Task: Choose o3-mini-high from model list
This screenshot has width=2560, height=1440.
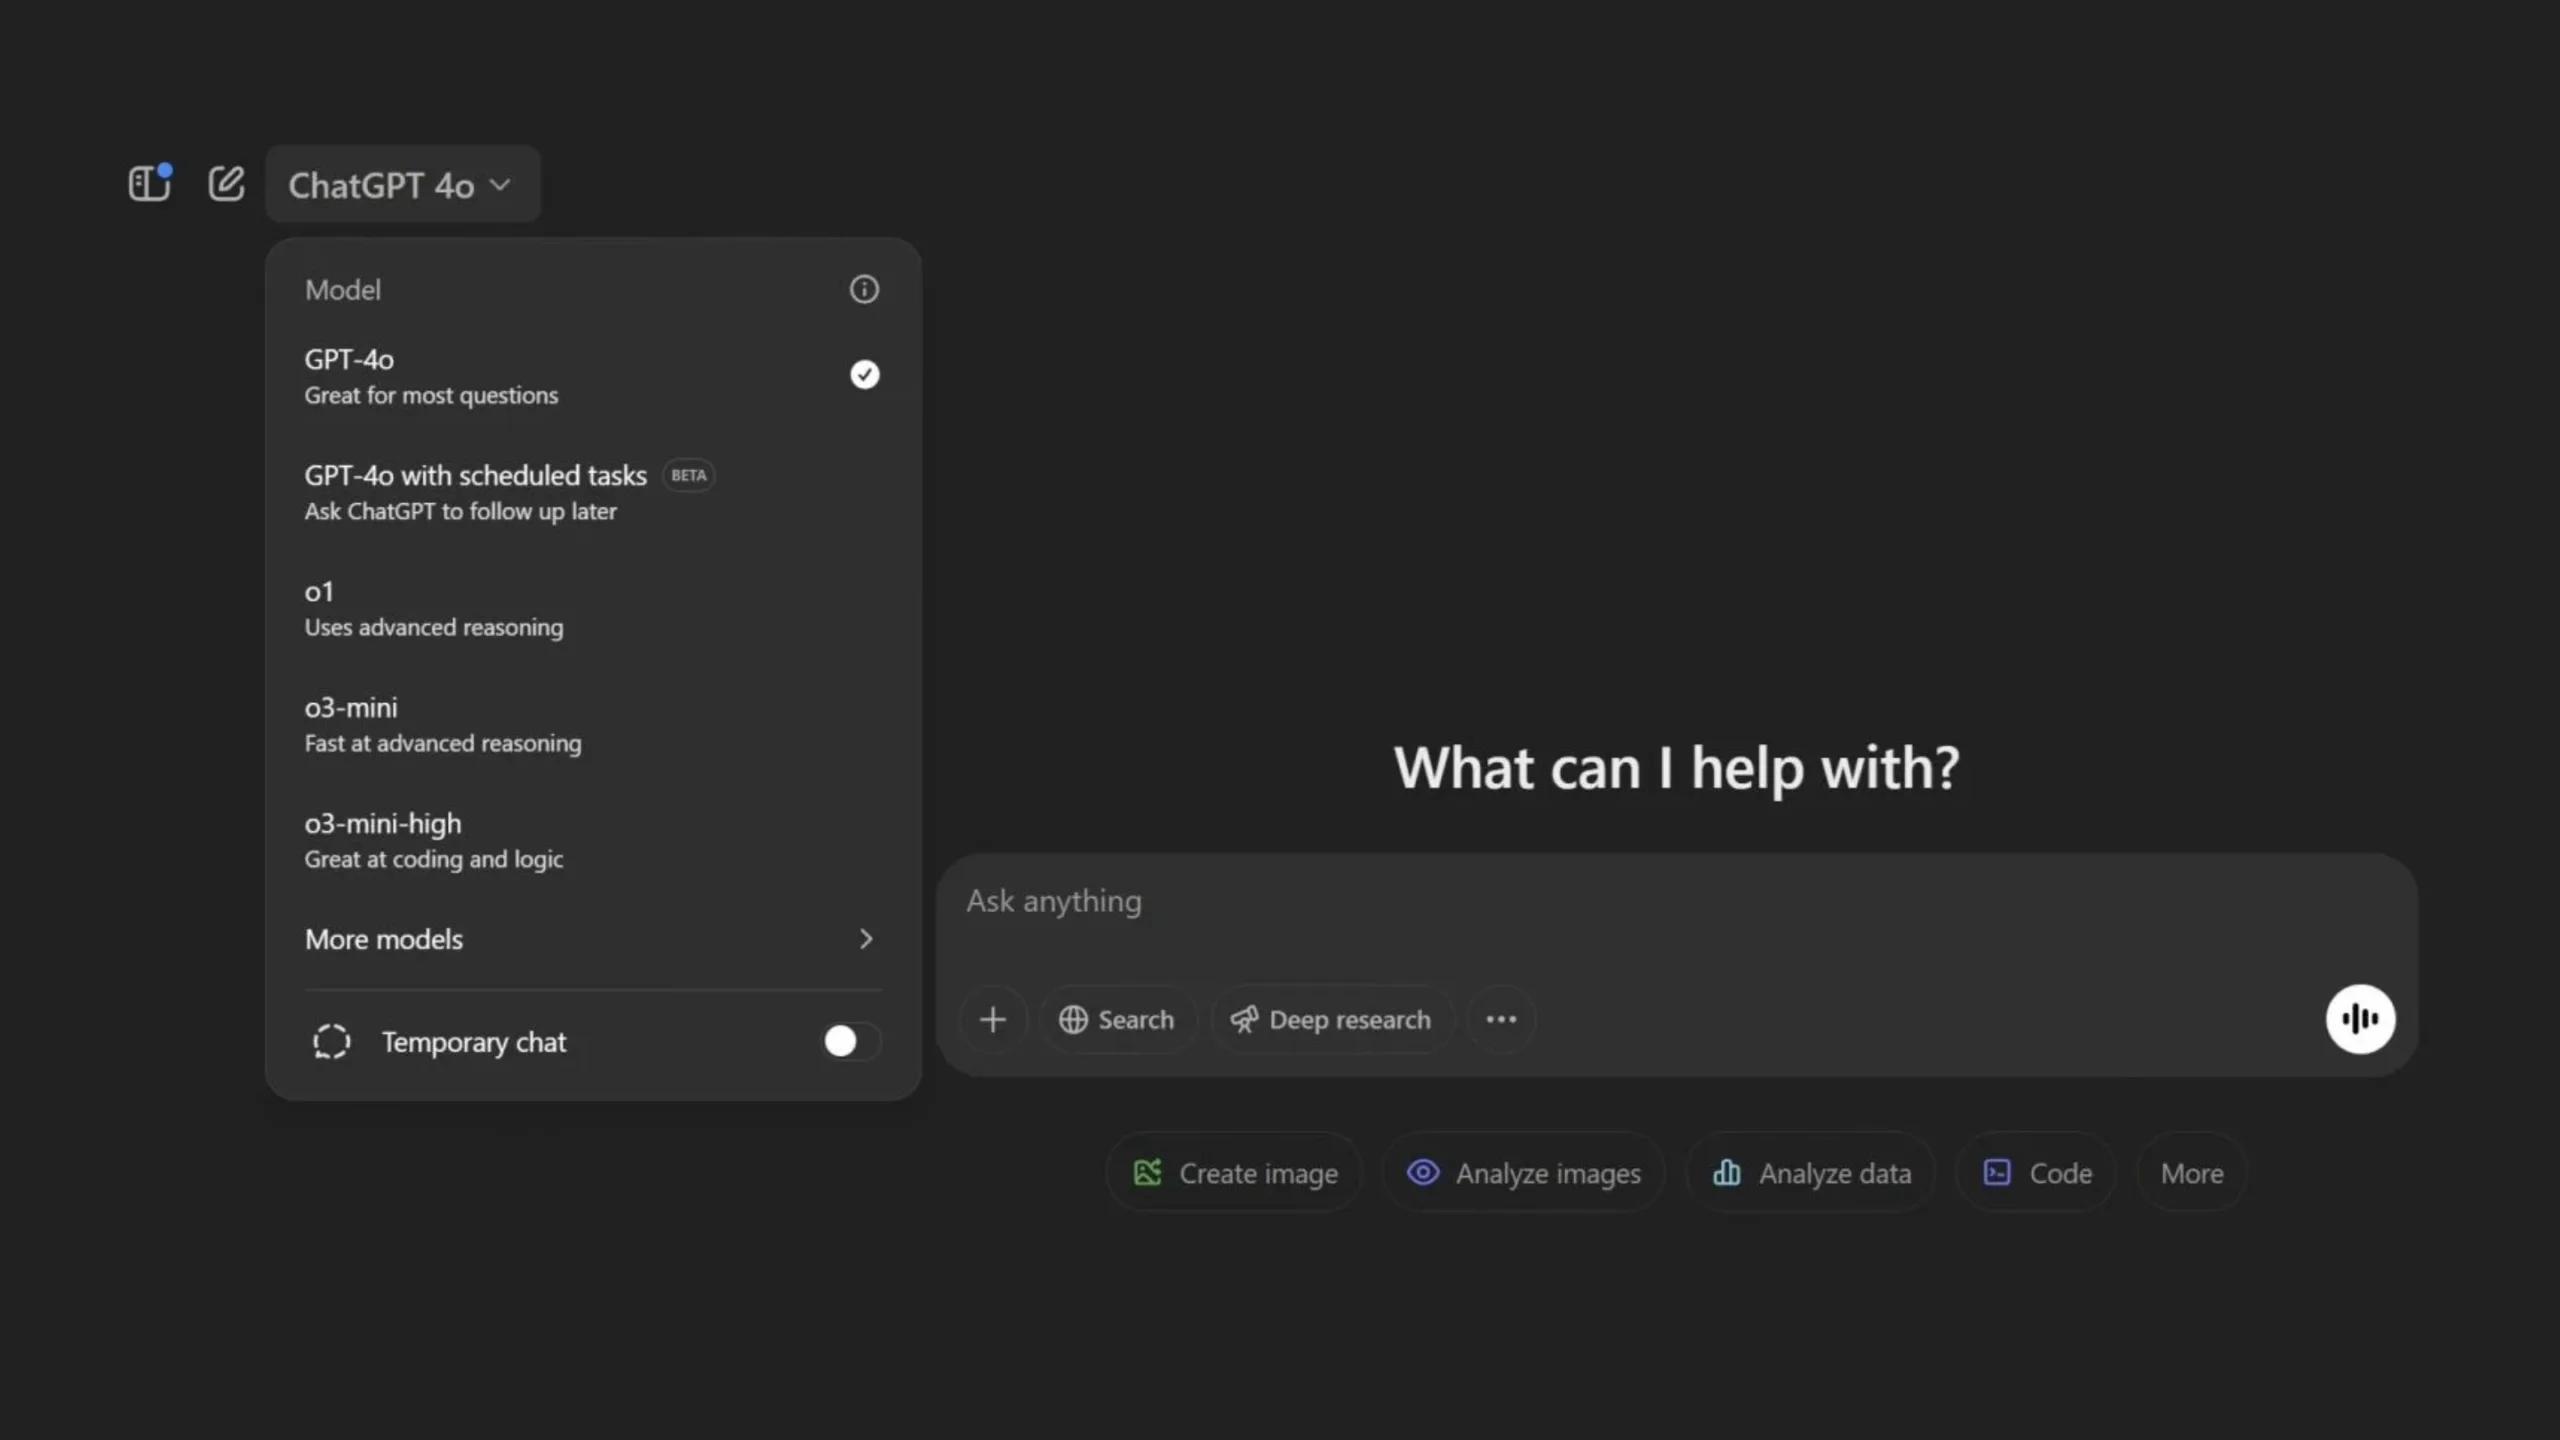Action: coord(593,840)
